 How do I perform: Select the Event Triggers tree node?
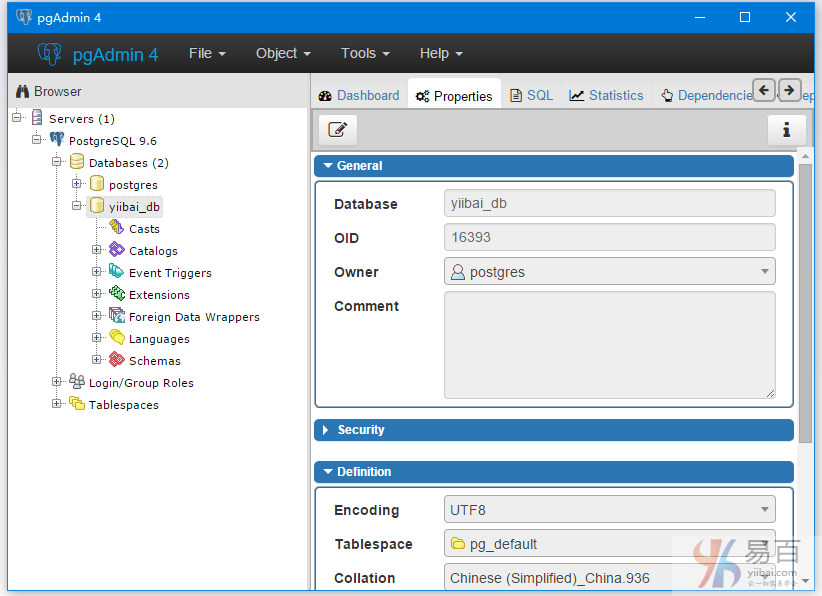click(170, 273)
